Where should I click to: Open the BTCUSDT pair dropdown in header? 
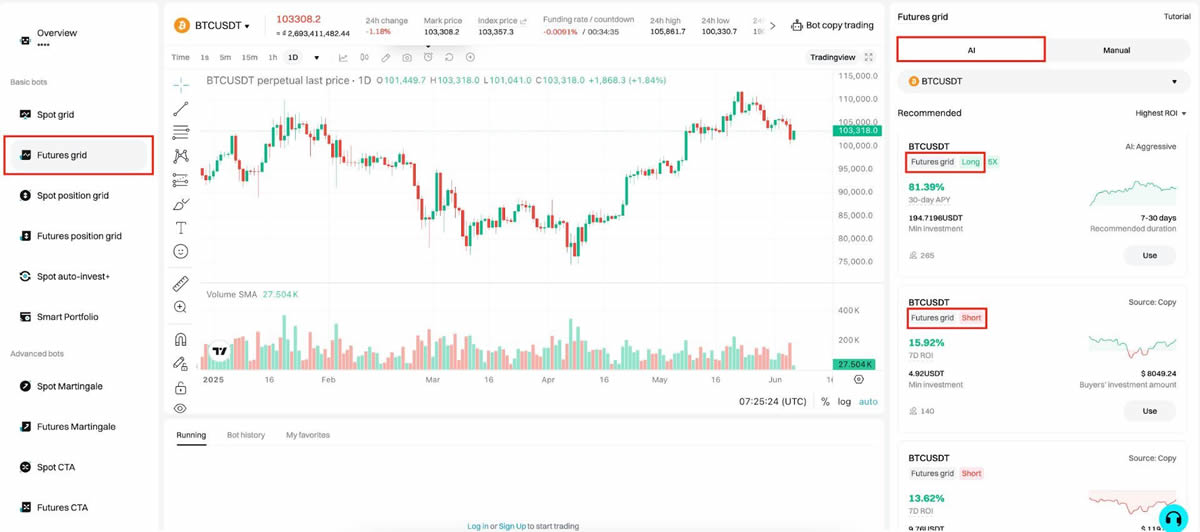[x=222, y=26]
